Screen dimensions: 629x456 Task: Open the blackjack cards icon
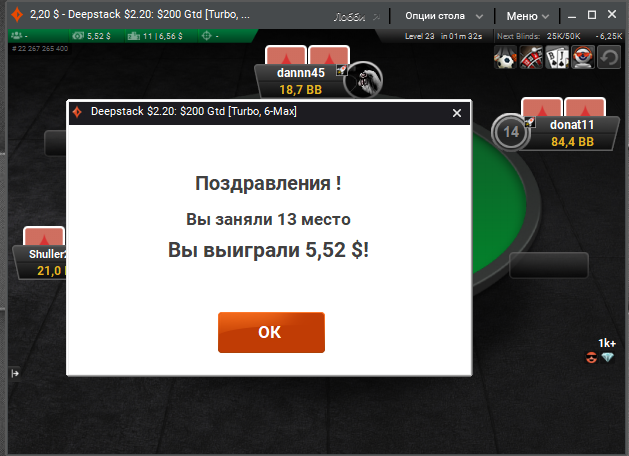tap(557, 57)
